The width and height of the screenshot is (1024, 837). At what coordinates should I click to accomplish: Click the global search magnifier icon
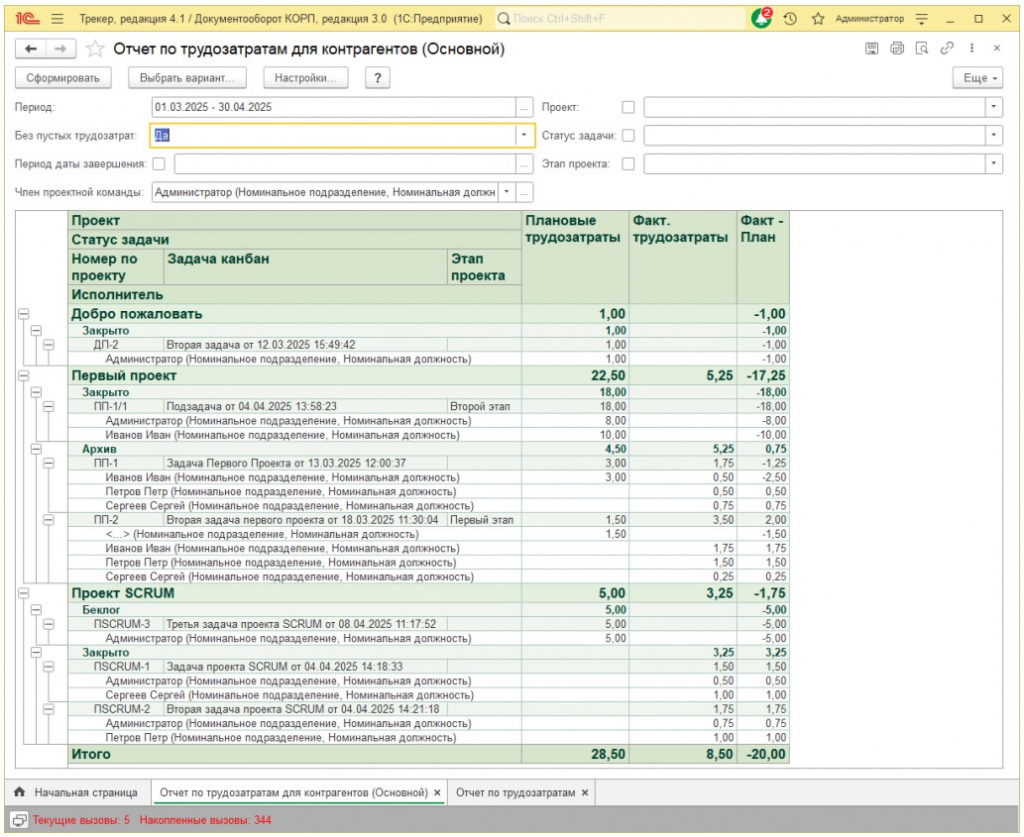point(504,19)
